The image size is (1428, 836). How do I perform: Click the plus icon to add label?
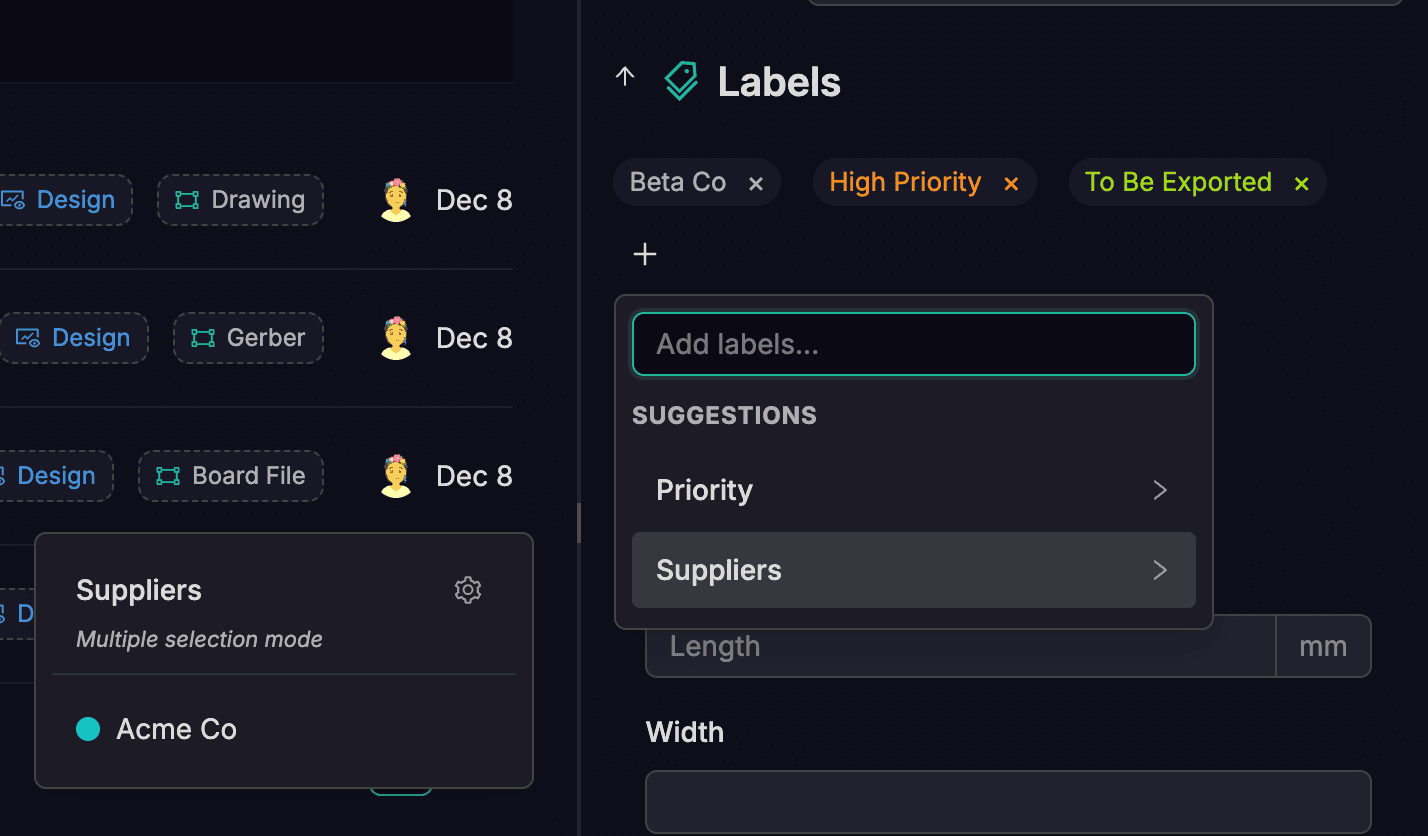pos(645,255)
